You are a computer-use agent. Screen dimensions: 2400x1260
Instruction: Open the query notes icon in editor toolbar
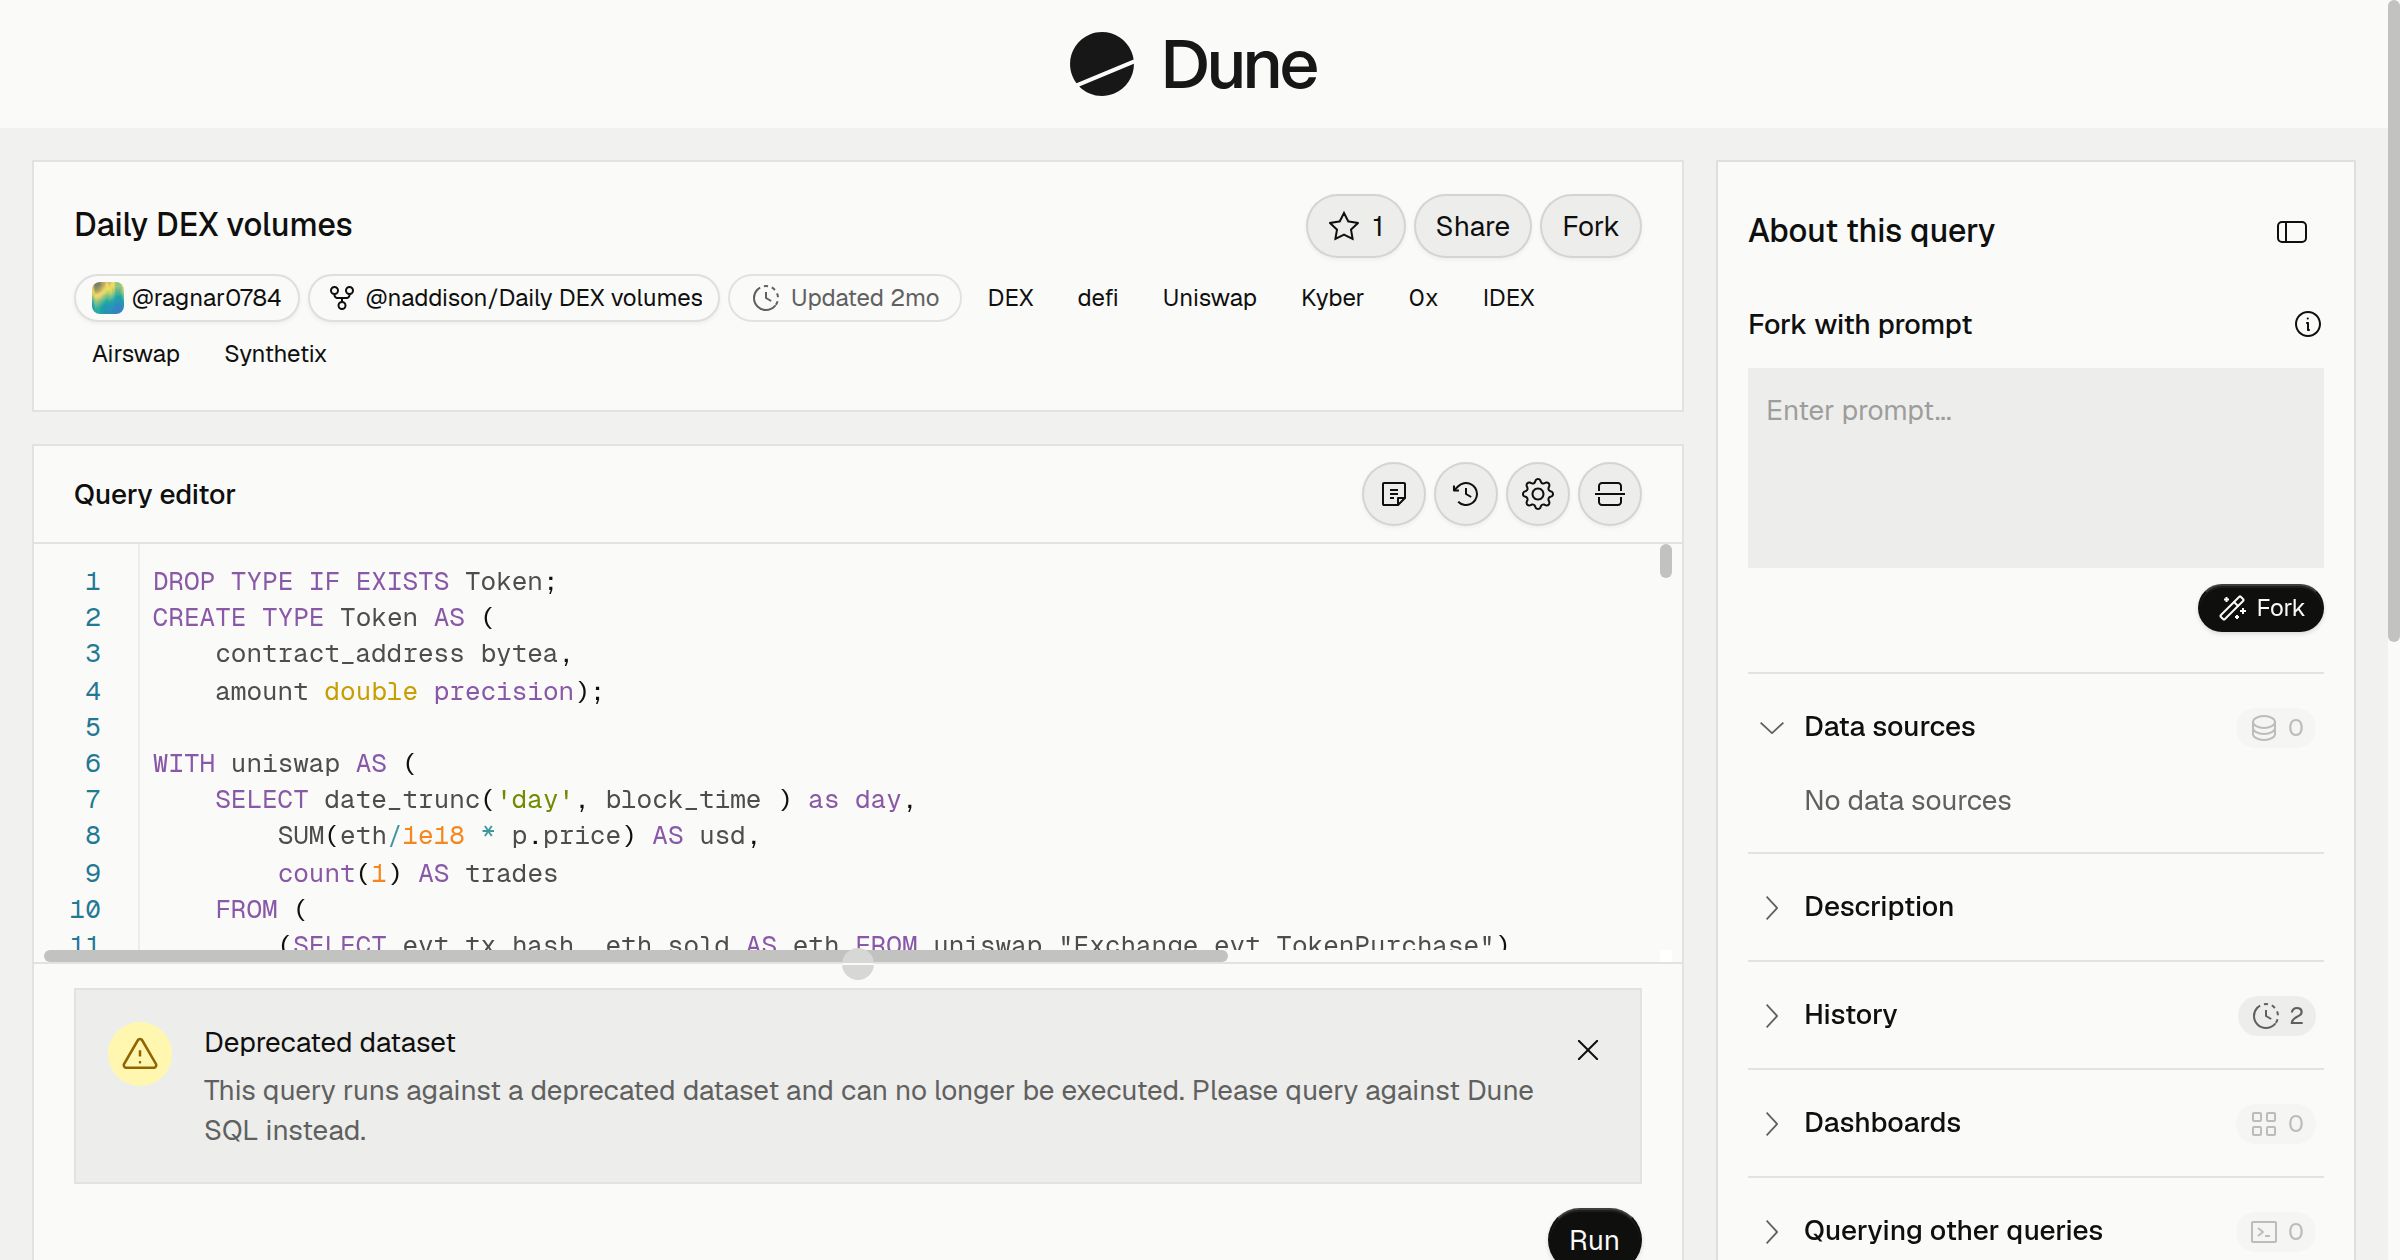click(1393, 494)
